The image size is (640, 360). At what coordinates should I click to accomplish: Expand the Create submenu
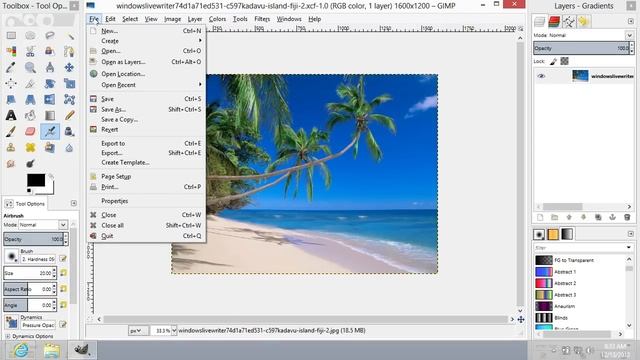click(x=146, y=41)
